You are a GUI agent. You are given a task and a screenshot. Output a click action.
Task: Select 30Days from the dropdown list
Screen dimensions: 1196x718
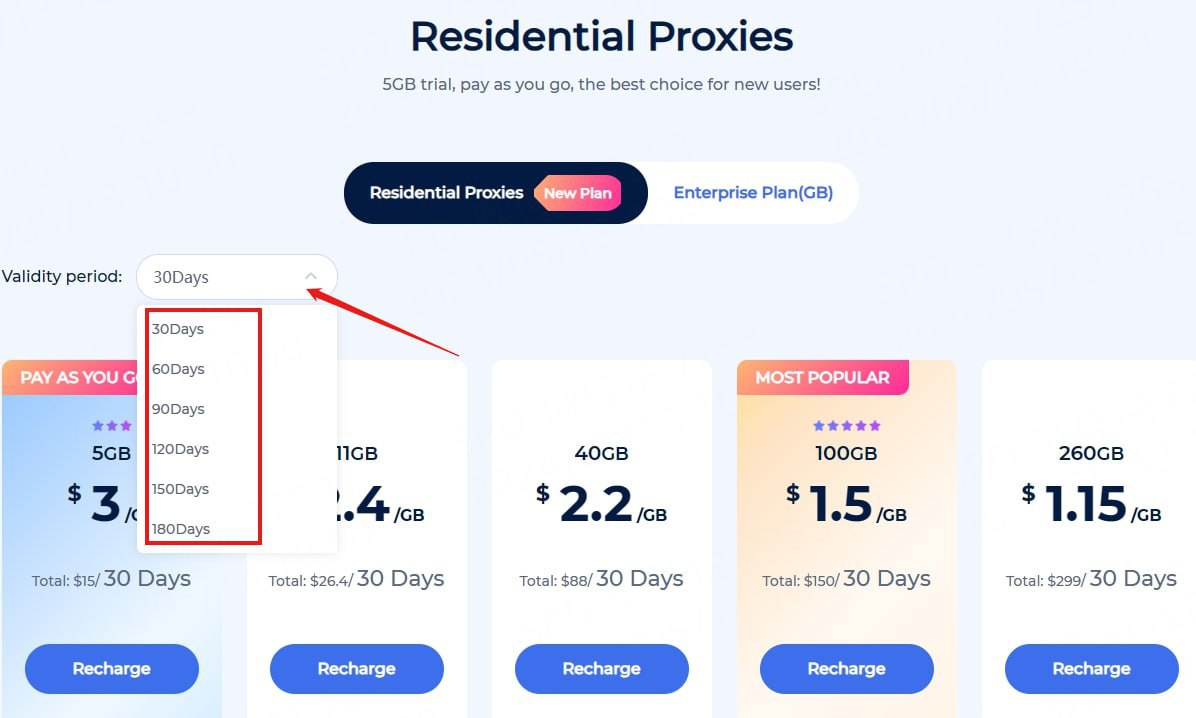point(178,329)
